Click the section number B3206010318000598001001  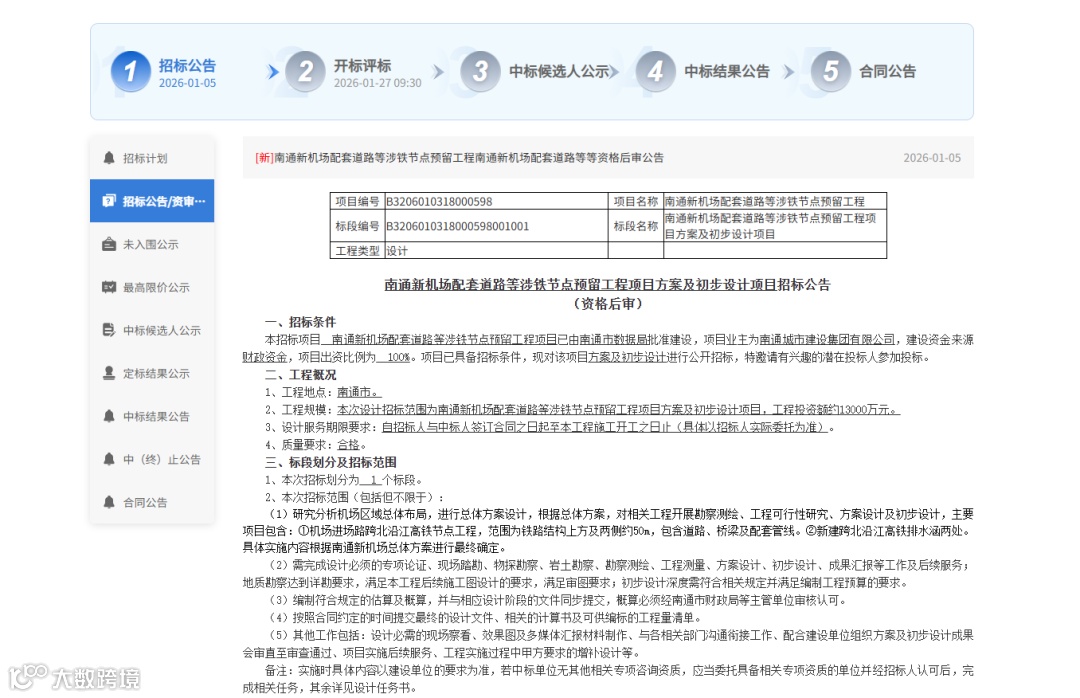(457, 226)
